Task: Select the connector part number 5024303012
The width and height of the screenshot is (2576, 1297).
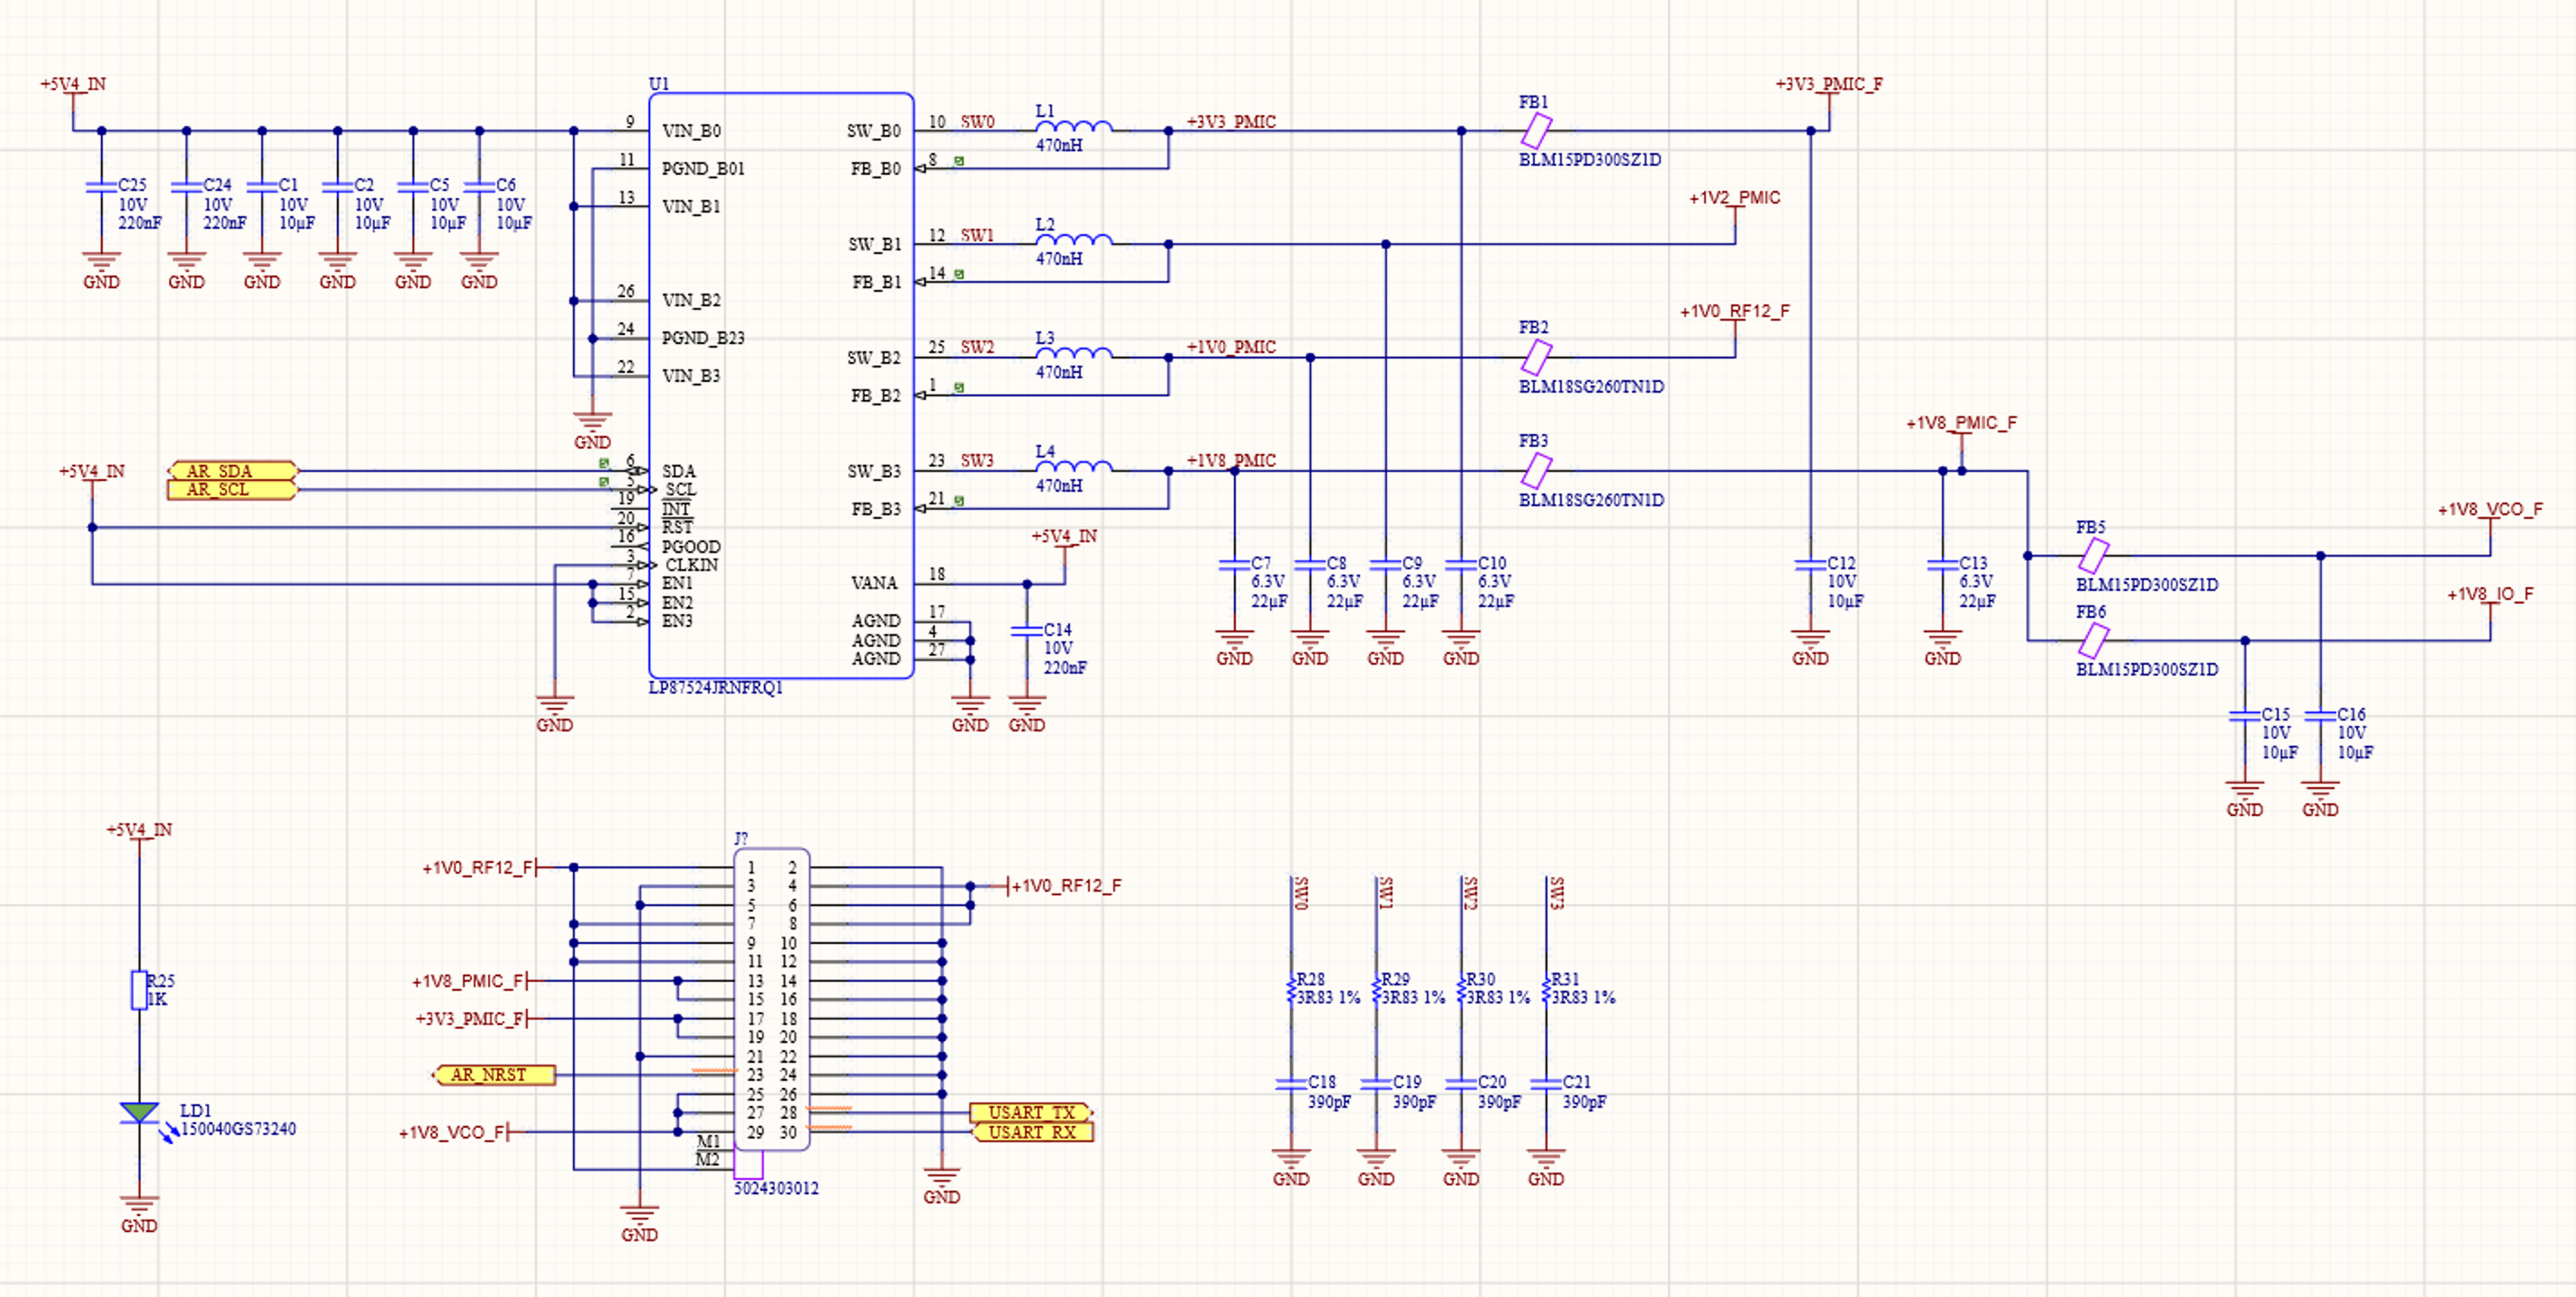Action: click(776, 1189)
